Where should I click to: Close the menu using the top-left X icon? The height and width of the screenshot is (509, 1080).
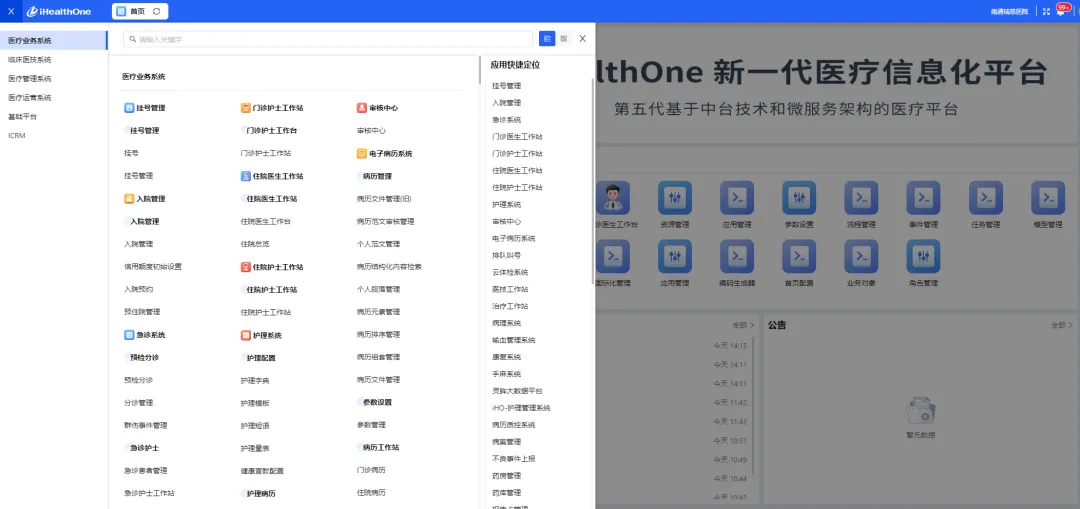[x=10, y=11]
